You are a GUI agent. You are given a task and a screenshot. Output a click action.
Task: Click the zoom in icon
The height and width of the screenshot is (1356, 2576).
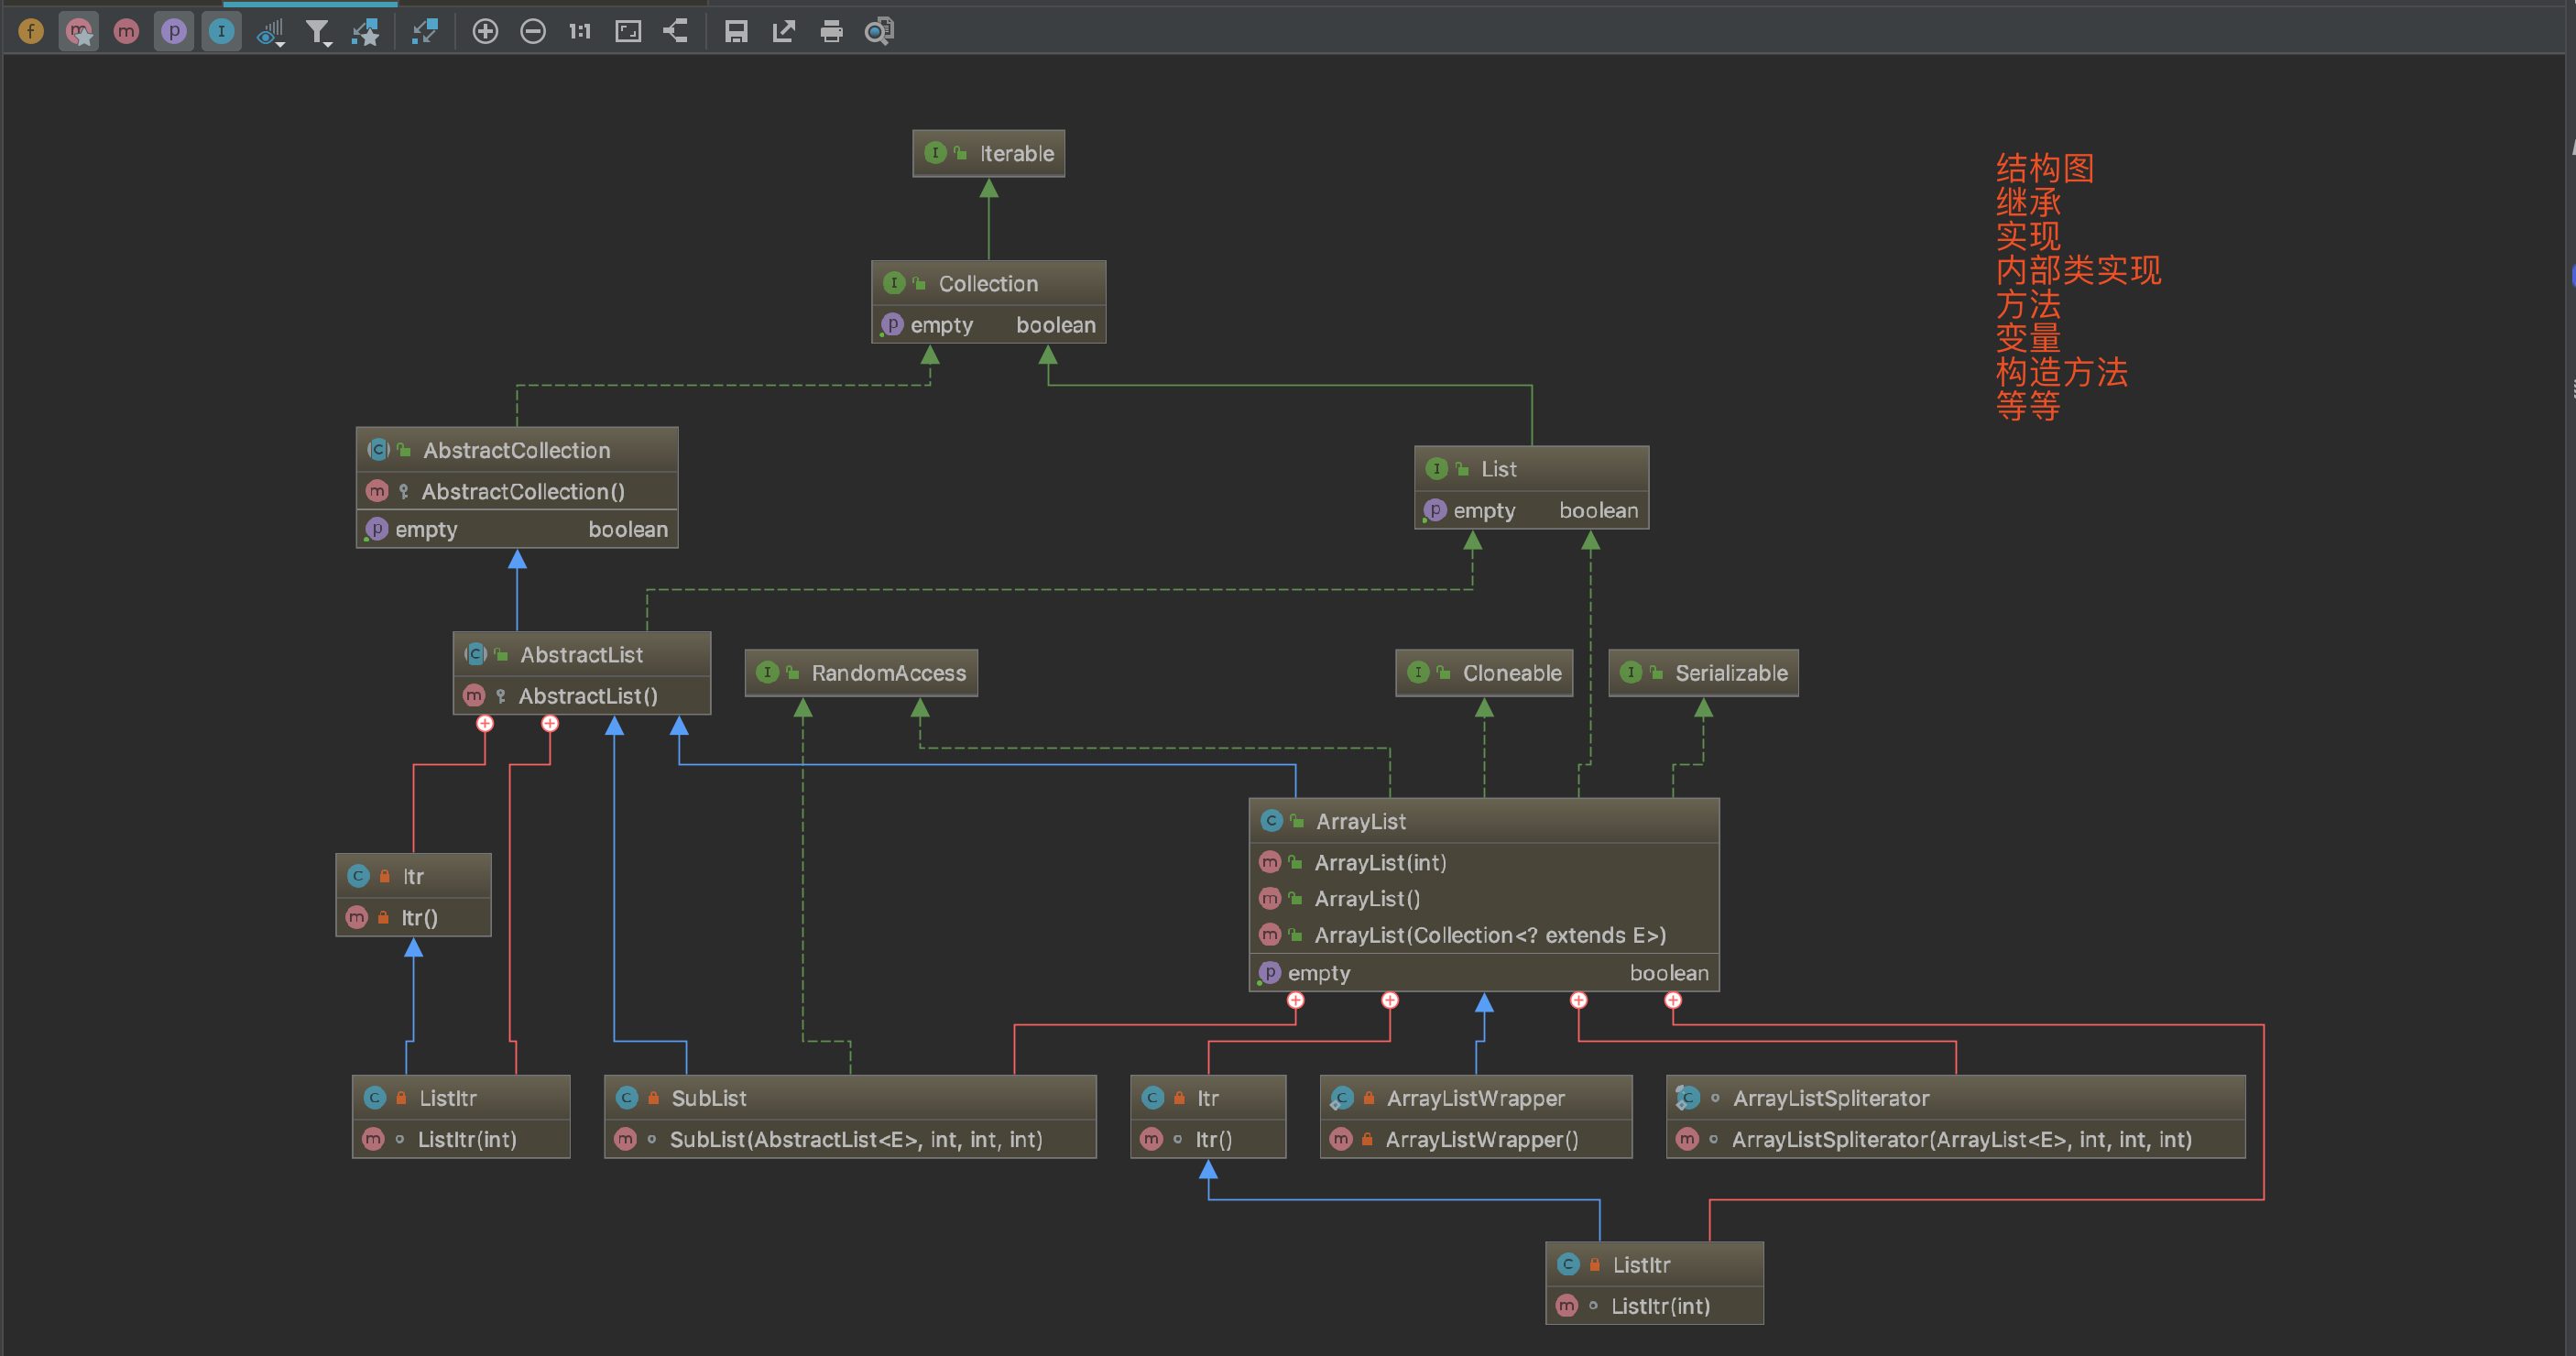coord(485,31)
